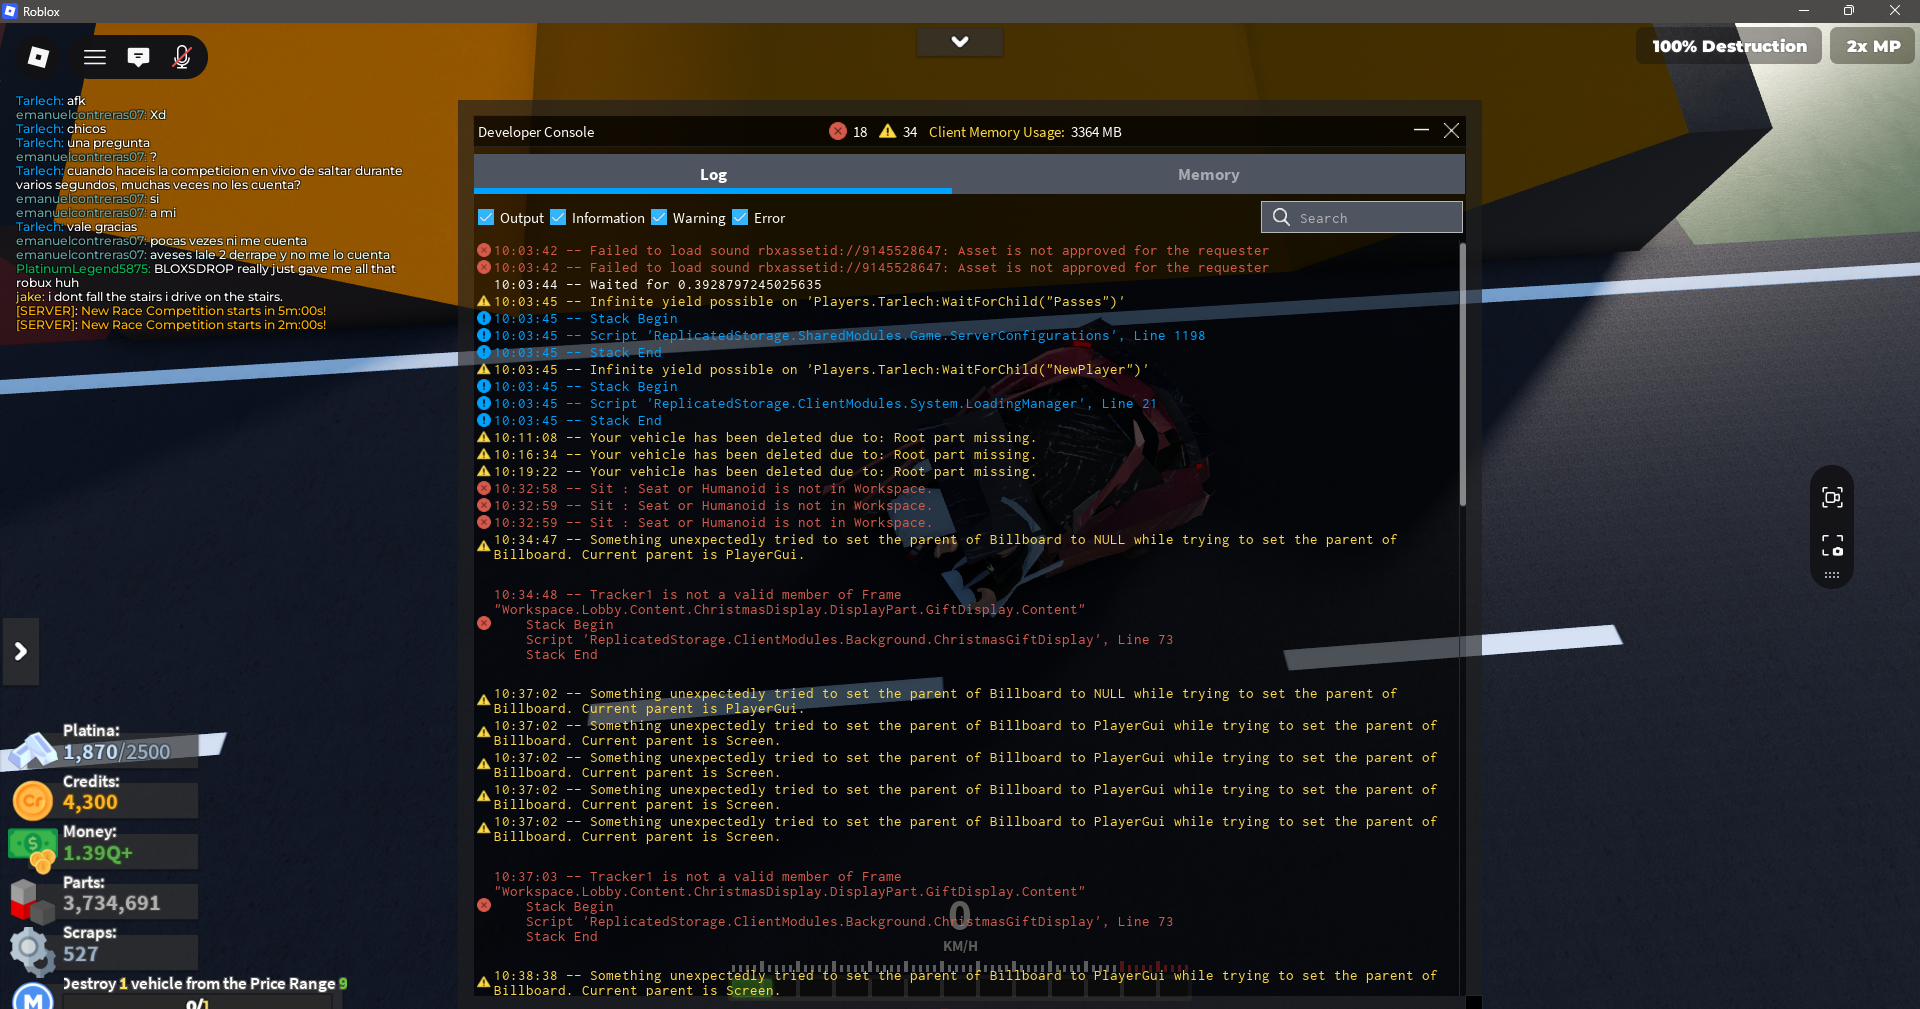
Task: Click the 100% Destruction button
Action: 1729,46
